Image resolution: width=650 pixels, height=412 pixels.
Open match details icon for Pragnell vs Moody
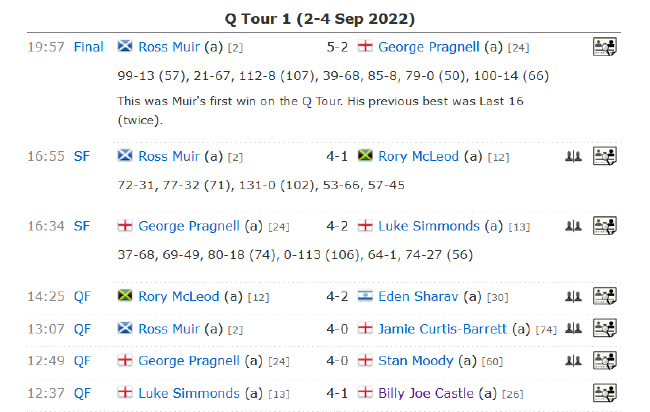(x=604, y=360)
